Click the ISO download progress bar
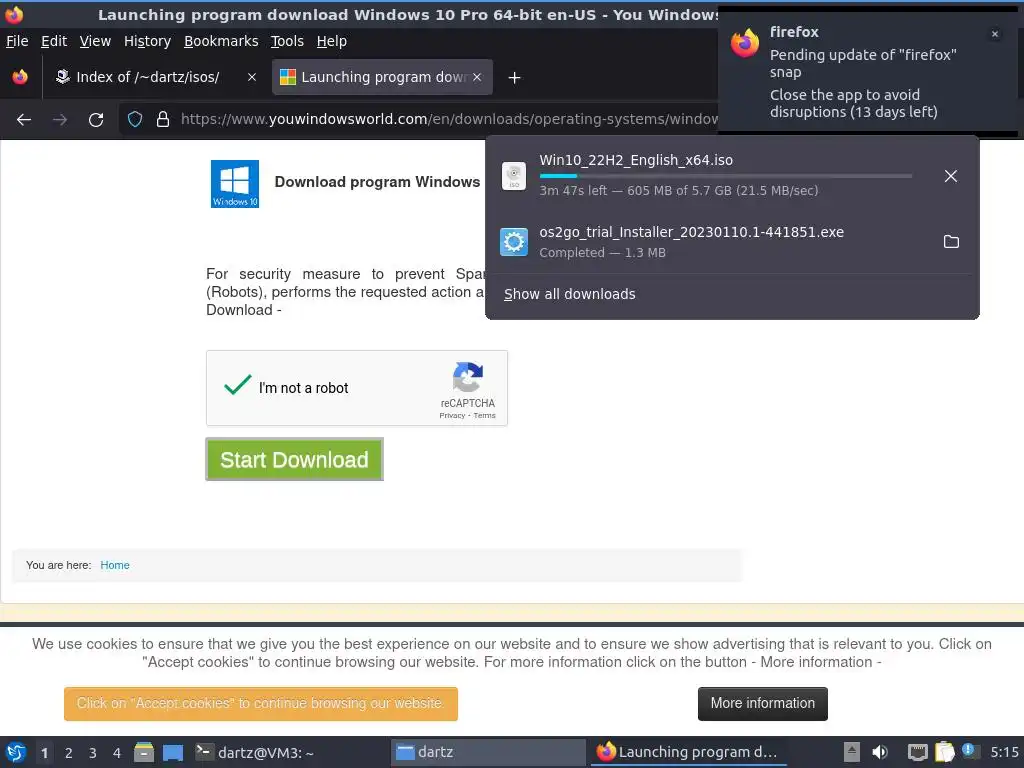1024x768 pixels. [x=726, y=176]
